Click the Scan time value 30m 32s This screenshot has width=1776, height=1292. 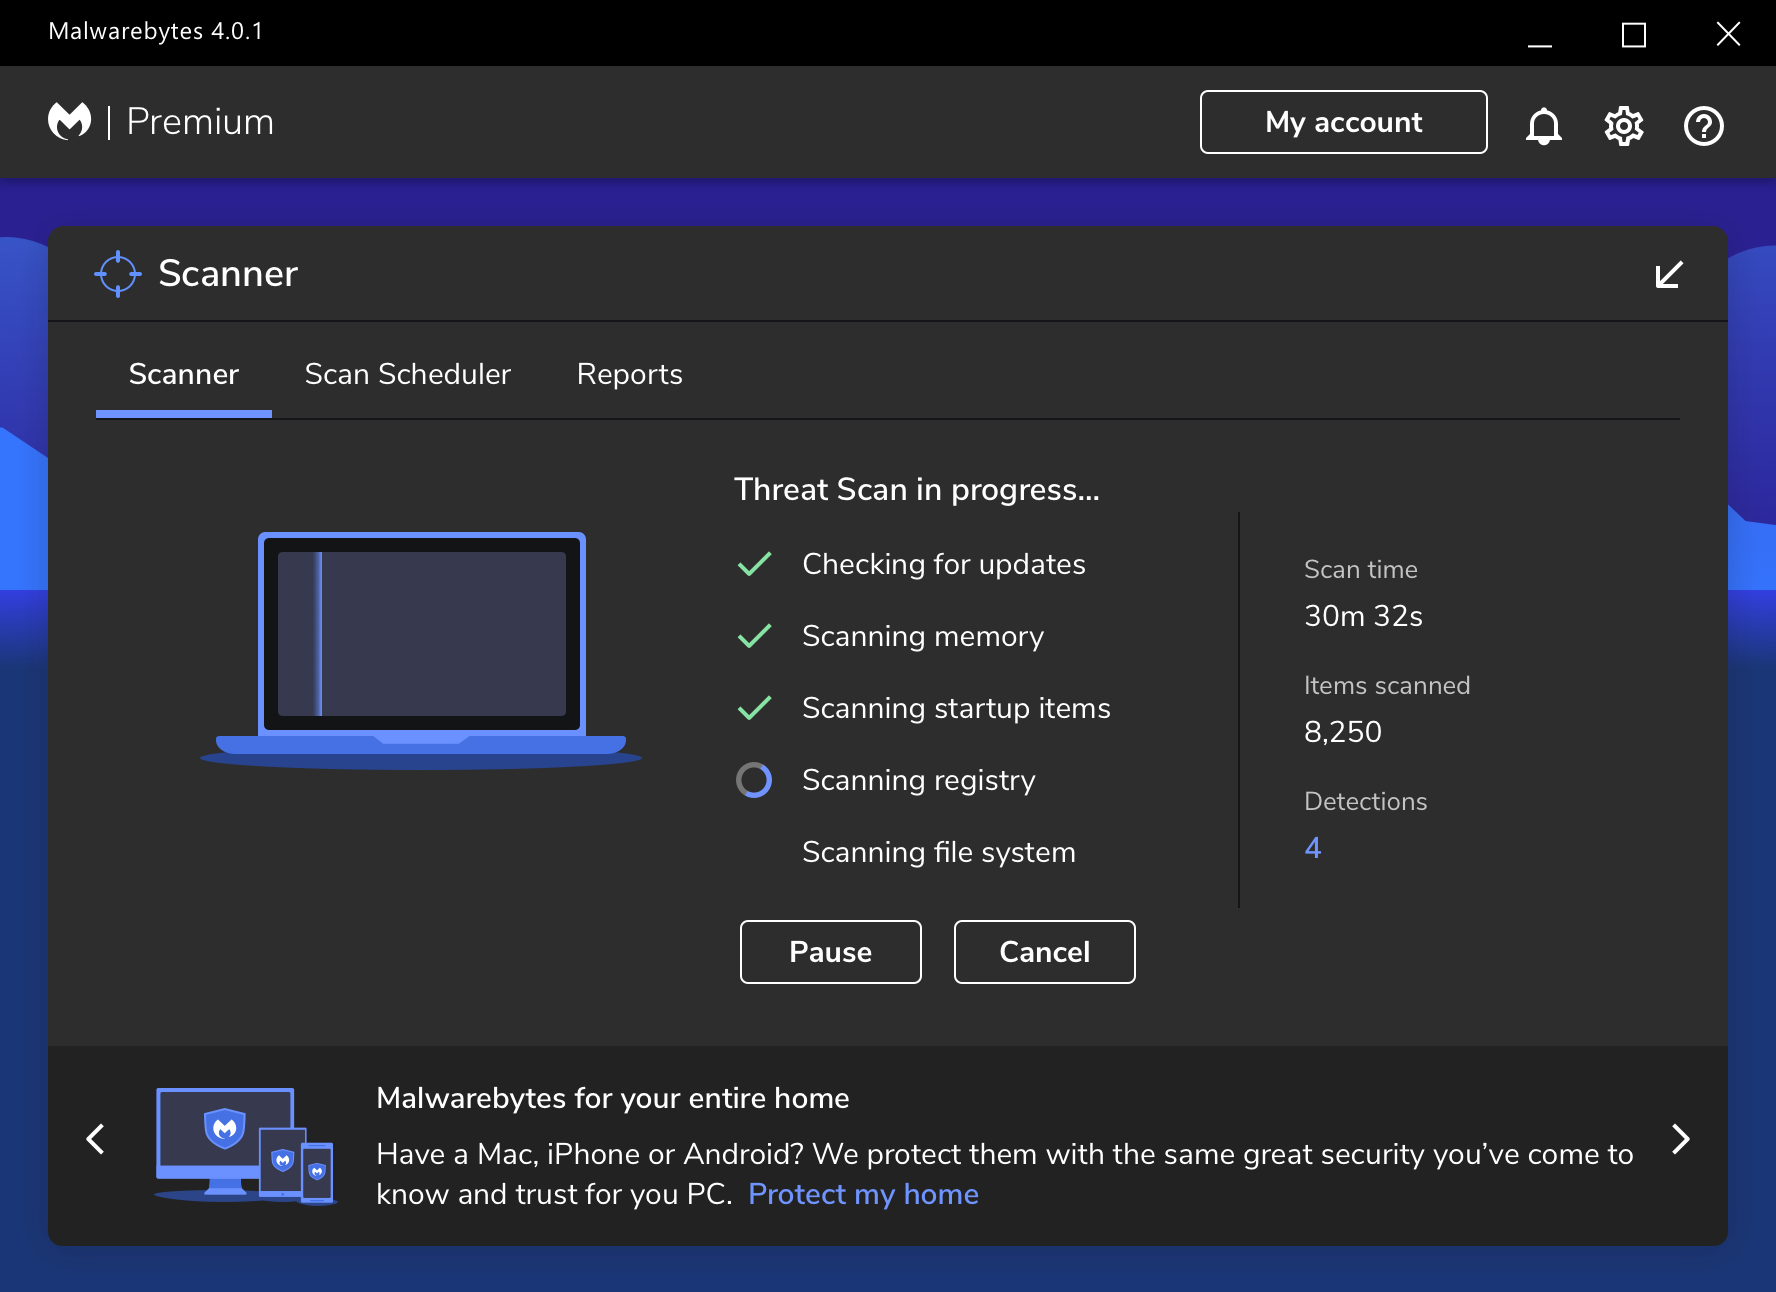1363,616
